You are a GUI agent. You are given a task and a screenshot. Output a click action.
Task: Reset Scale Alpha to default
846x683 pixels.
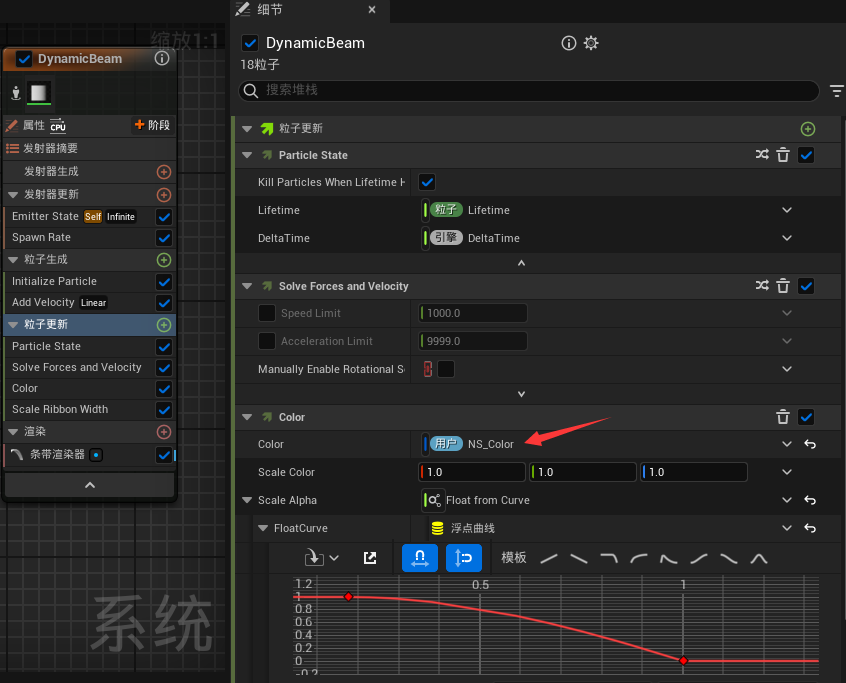point(810,500)
